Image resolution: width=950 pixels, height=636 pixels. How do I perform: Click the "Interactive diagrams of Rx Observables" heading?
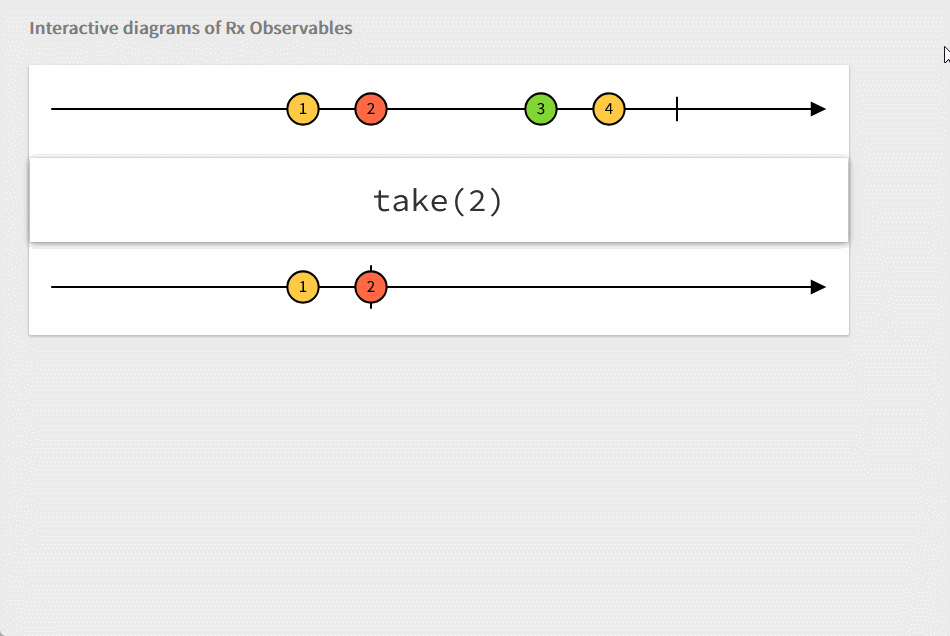pyautogui.click(x=191, y=28)
